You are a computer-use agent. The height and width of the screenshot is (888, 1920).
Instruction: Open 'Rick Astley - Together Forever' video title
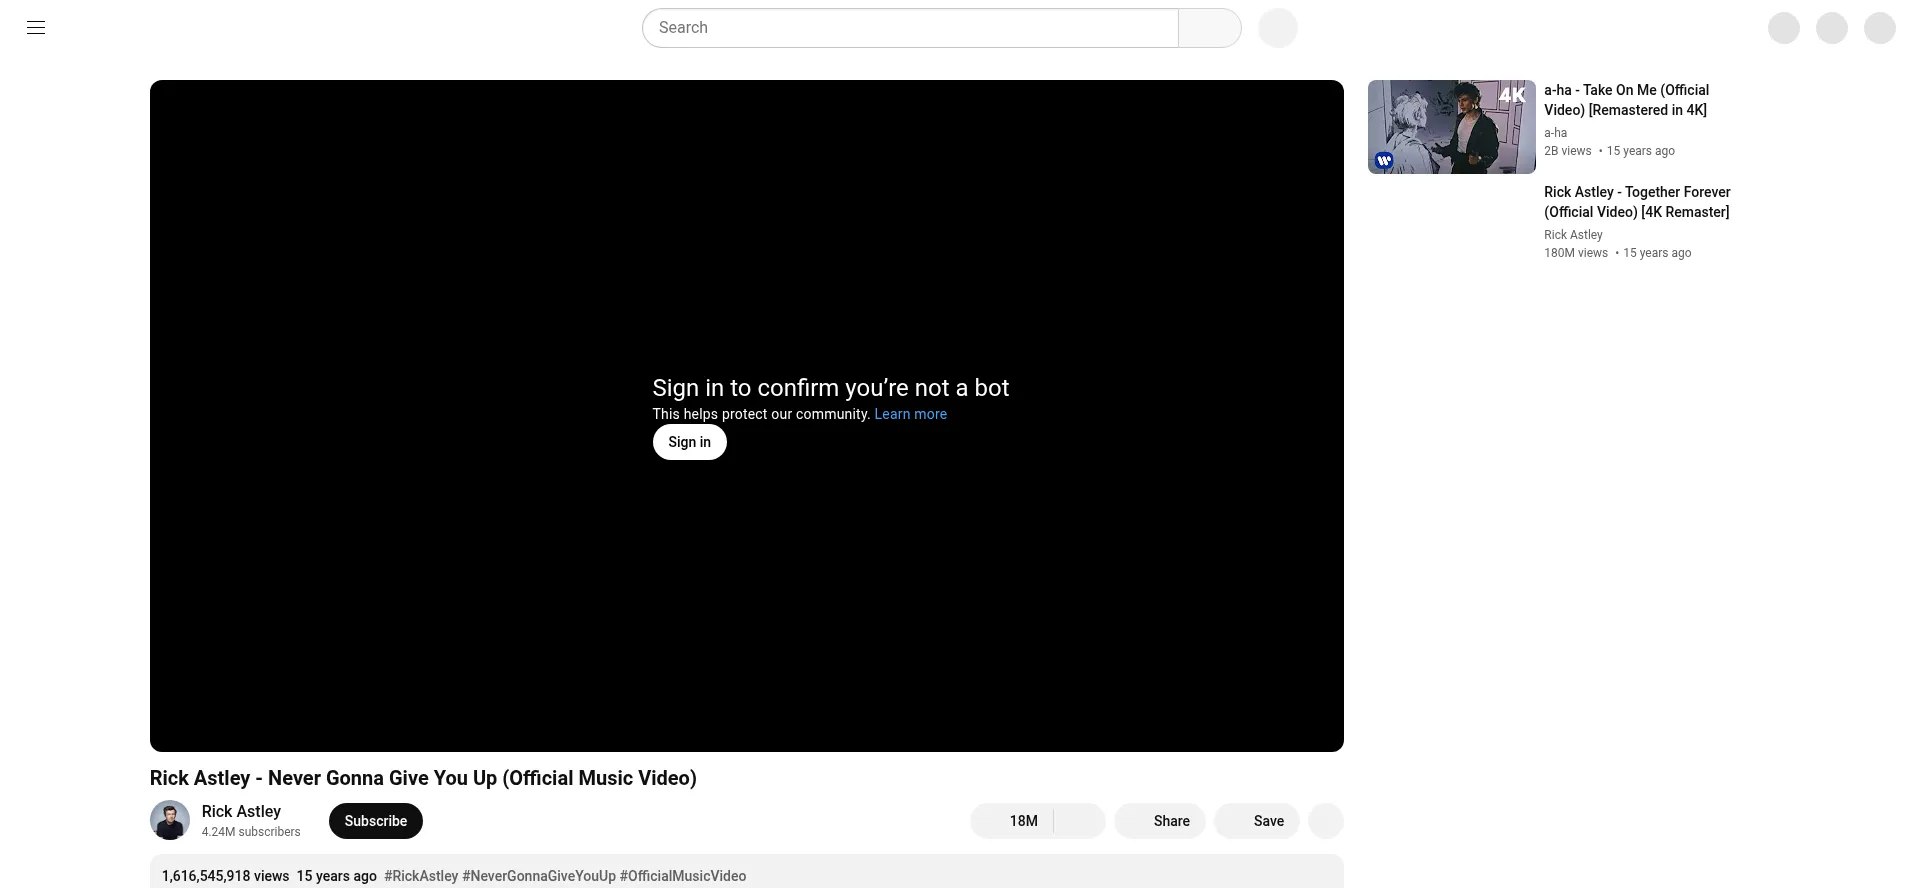[1637, 202]
